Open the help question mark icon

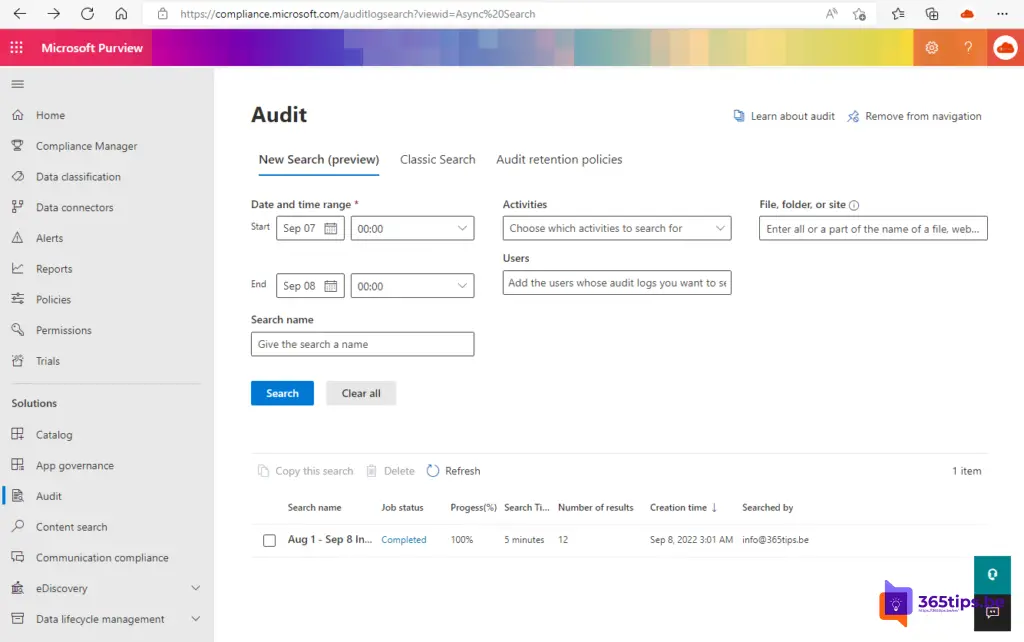click(x=968, y=48)
